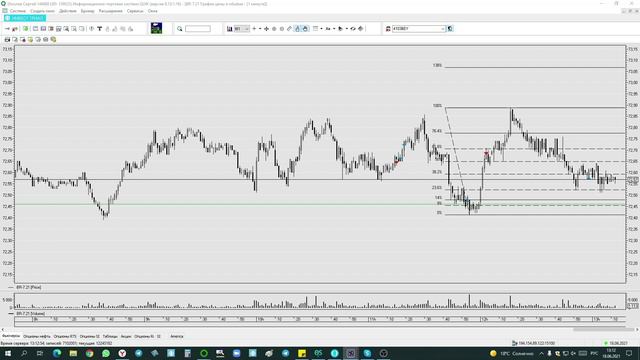Focus the toolbar search input field
The height and width of the screenshot is (360, 640).
tap(198, 29)
